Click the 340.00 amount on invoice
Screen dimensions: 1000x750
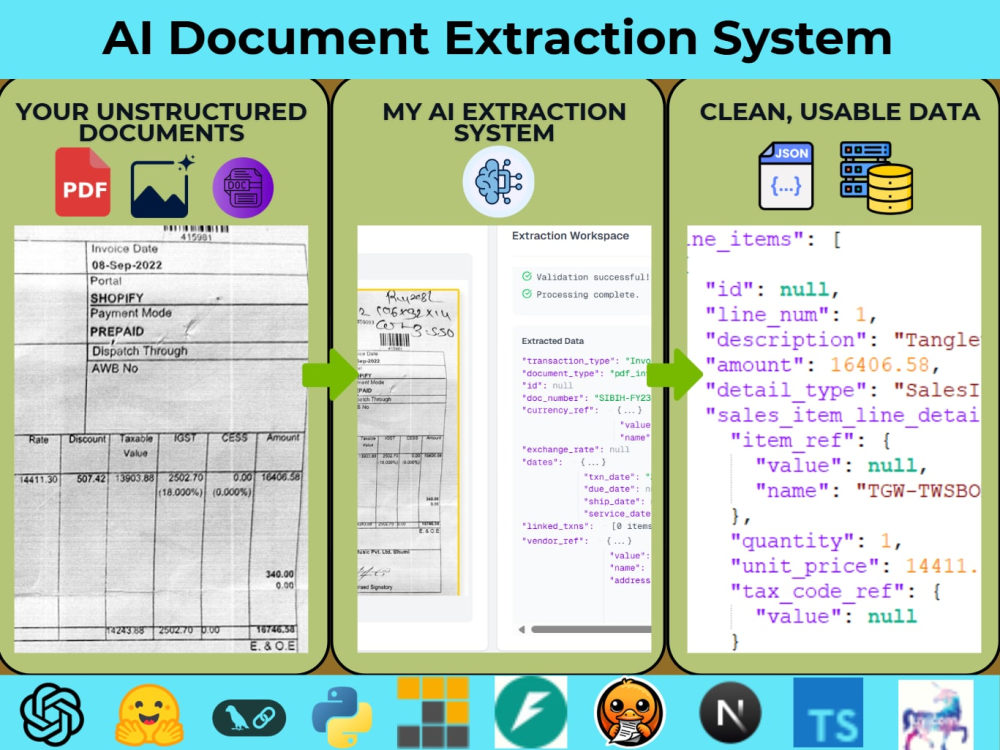[x=279, y=574]
